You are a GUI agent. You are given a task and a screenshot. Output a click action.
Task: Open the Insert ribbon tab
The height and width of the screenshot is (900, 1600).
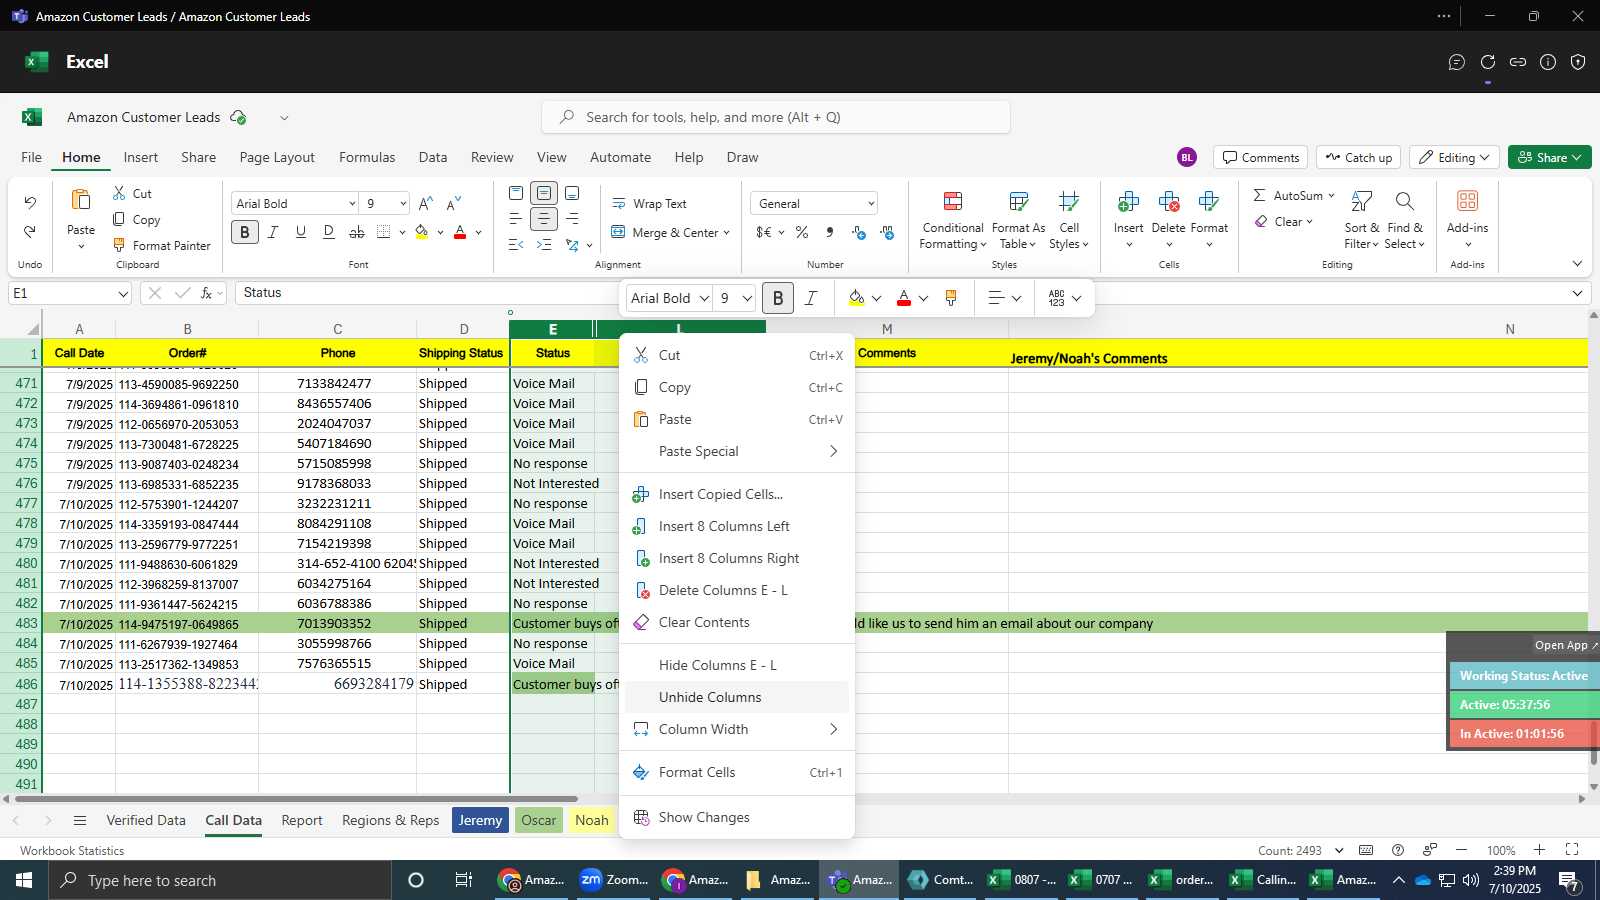pos(141,157)
